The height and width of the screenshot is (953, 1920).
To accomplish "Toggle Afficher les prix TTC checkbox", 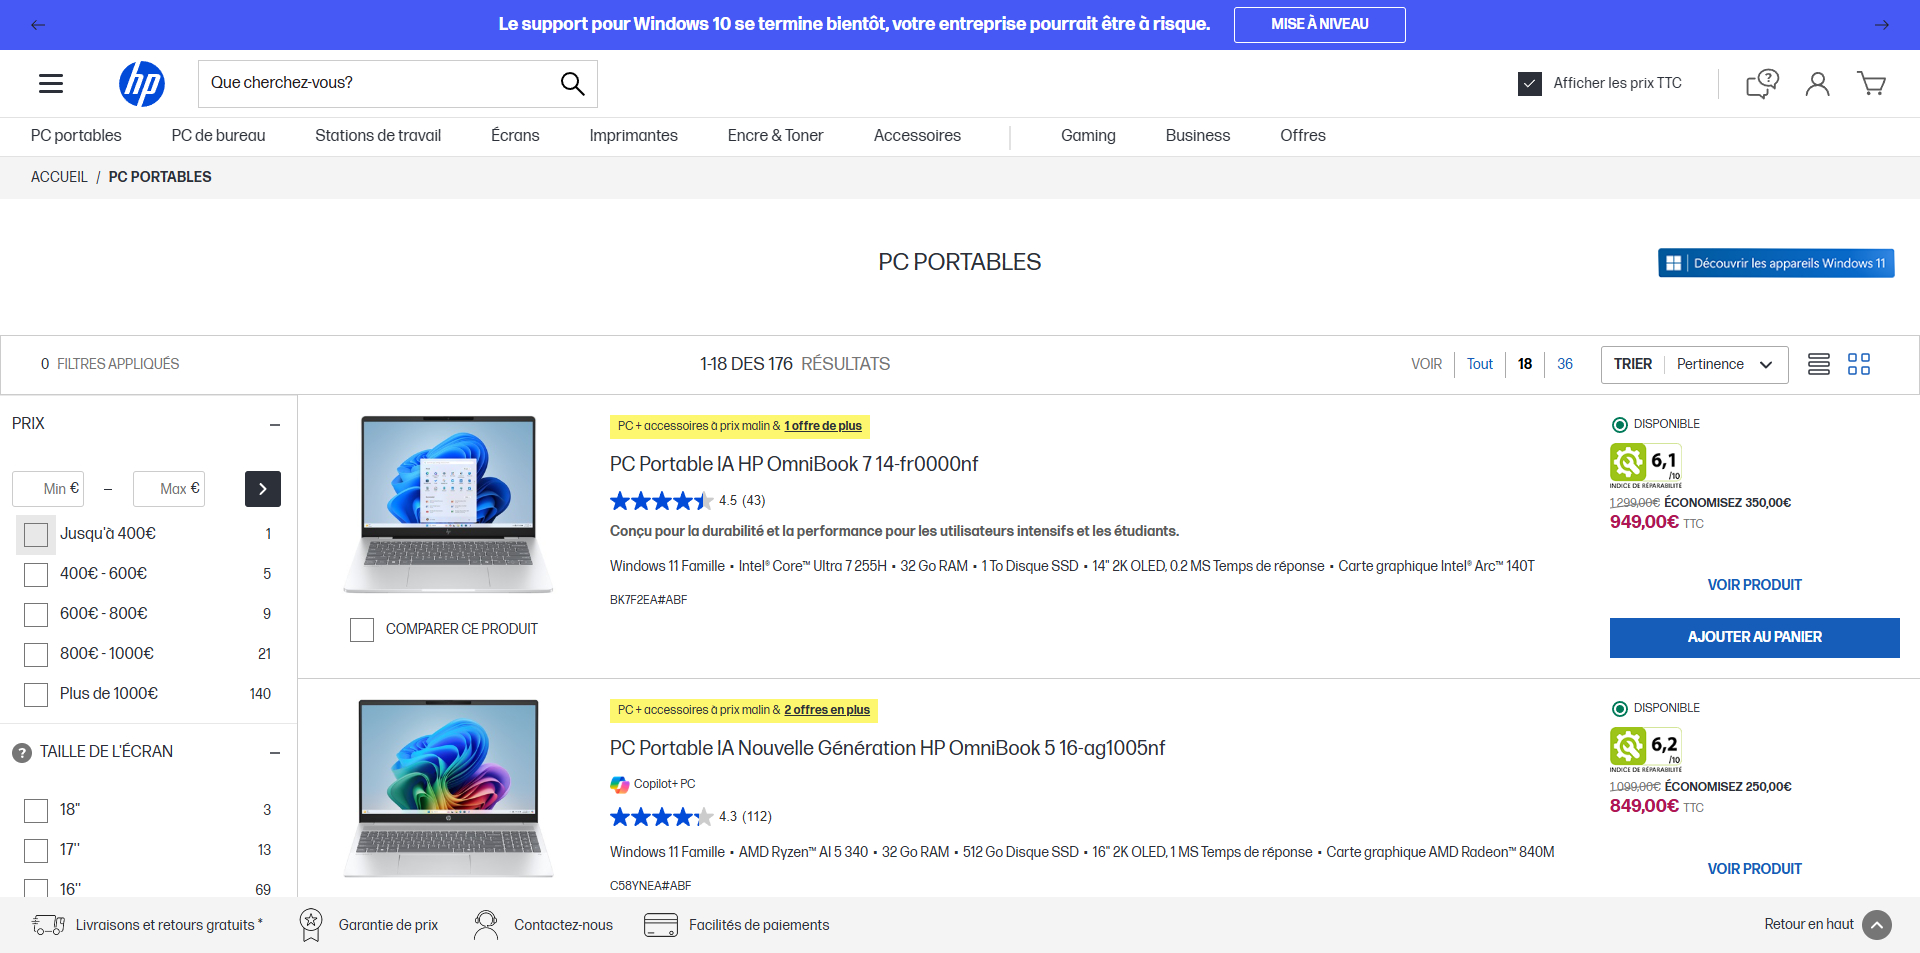I will point(1530,84).
